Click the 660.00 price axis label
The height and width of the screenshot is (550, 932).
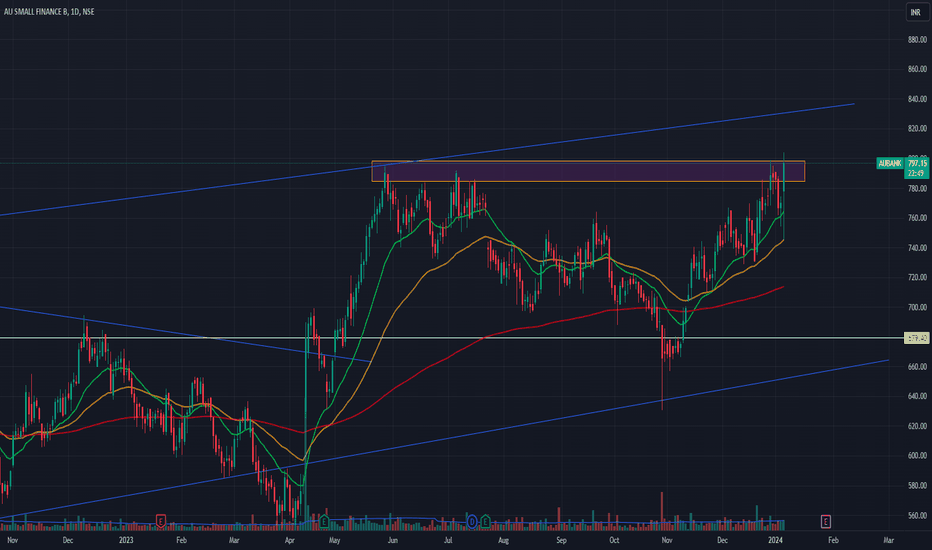(917, 367)
